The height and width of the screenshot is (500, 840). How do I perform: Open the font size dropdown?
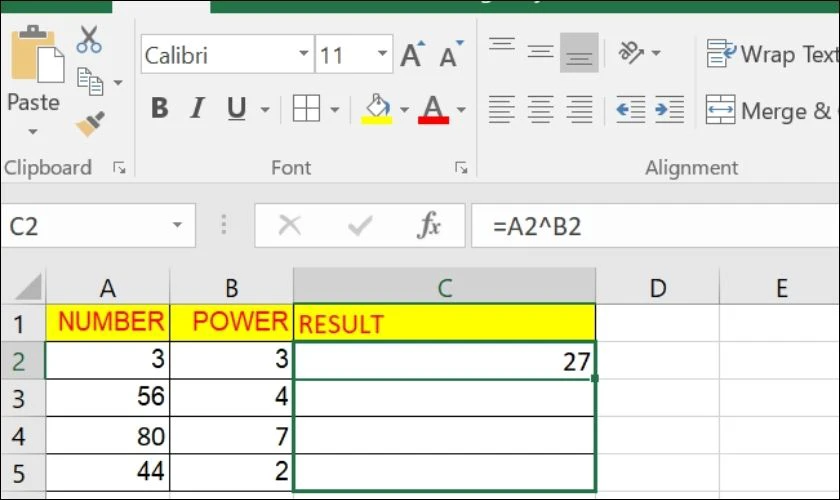pos(382,55)
